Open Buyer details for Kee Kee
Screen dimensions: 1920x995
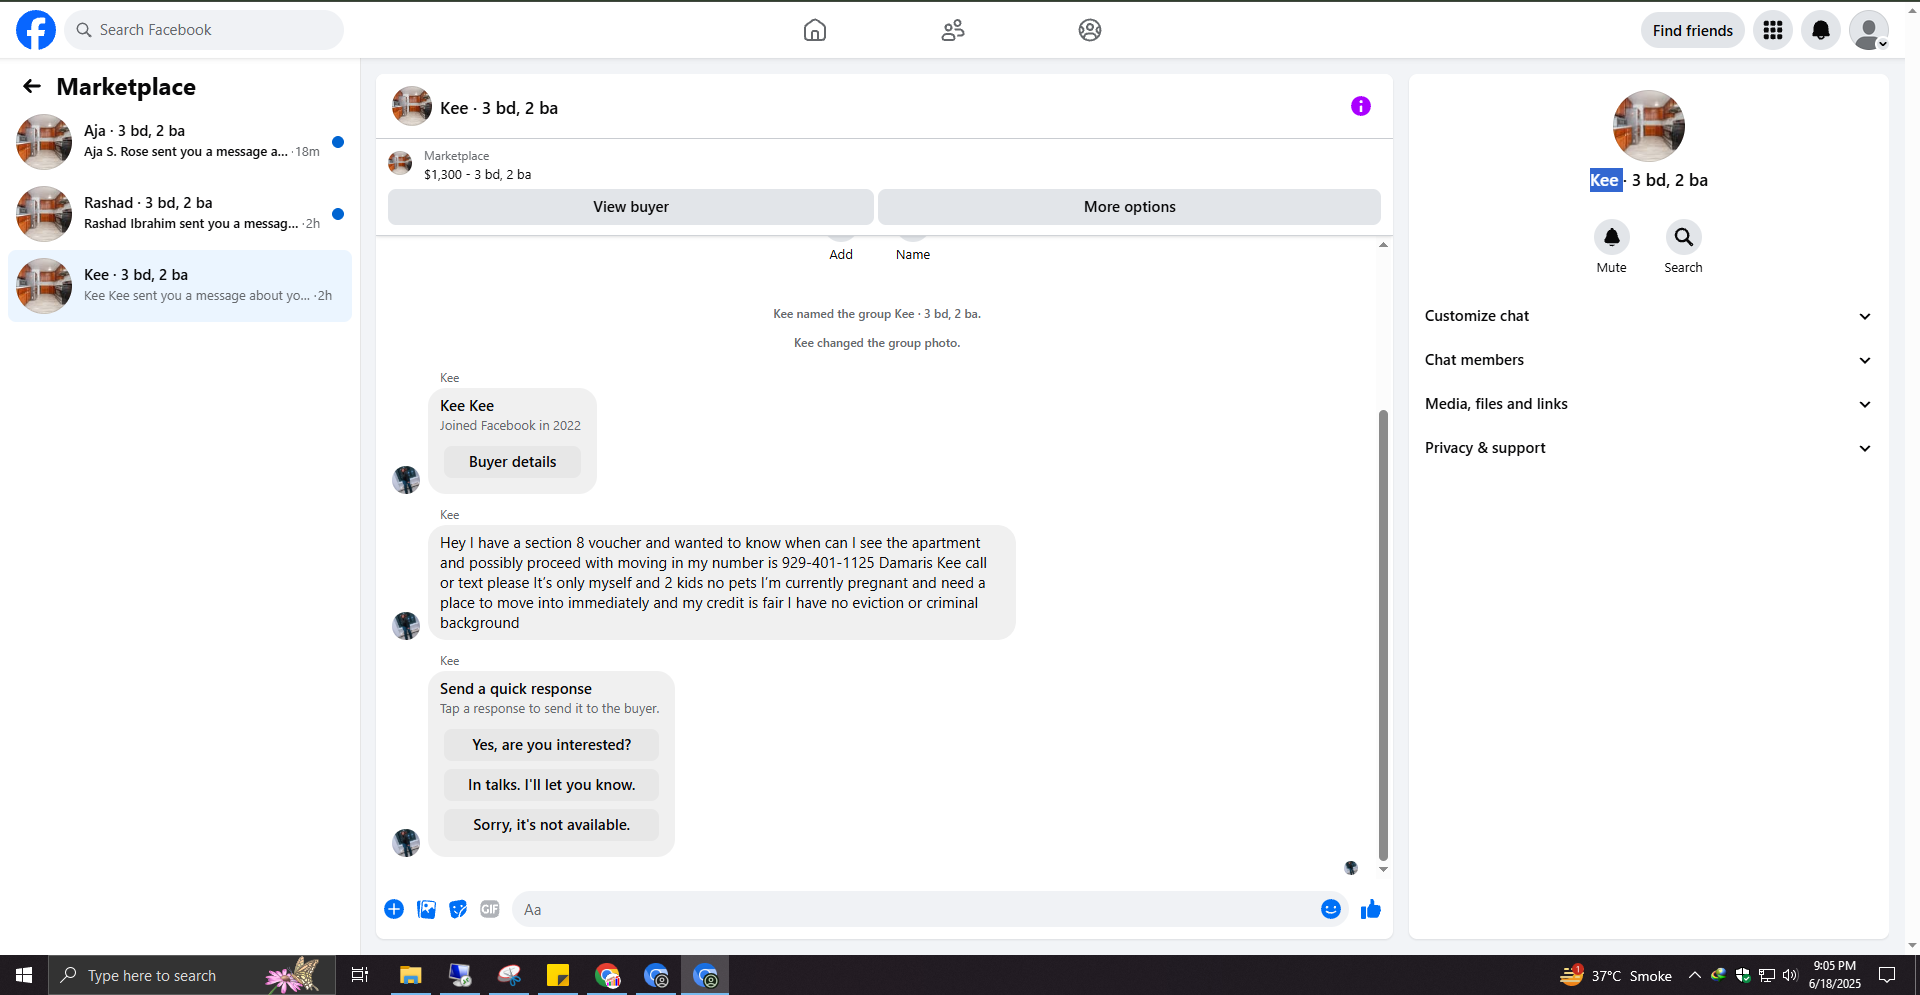[x=513, y=462]
